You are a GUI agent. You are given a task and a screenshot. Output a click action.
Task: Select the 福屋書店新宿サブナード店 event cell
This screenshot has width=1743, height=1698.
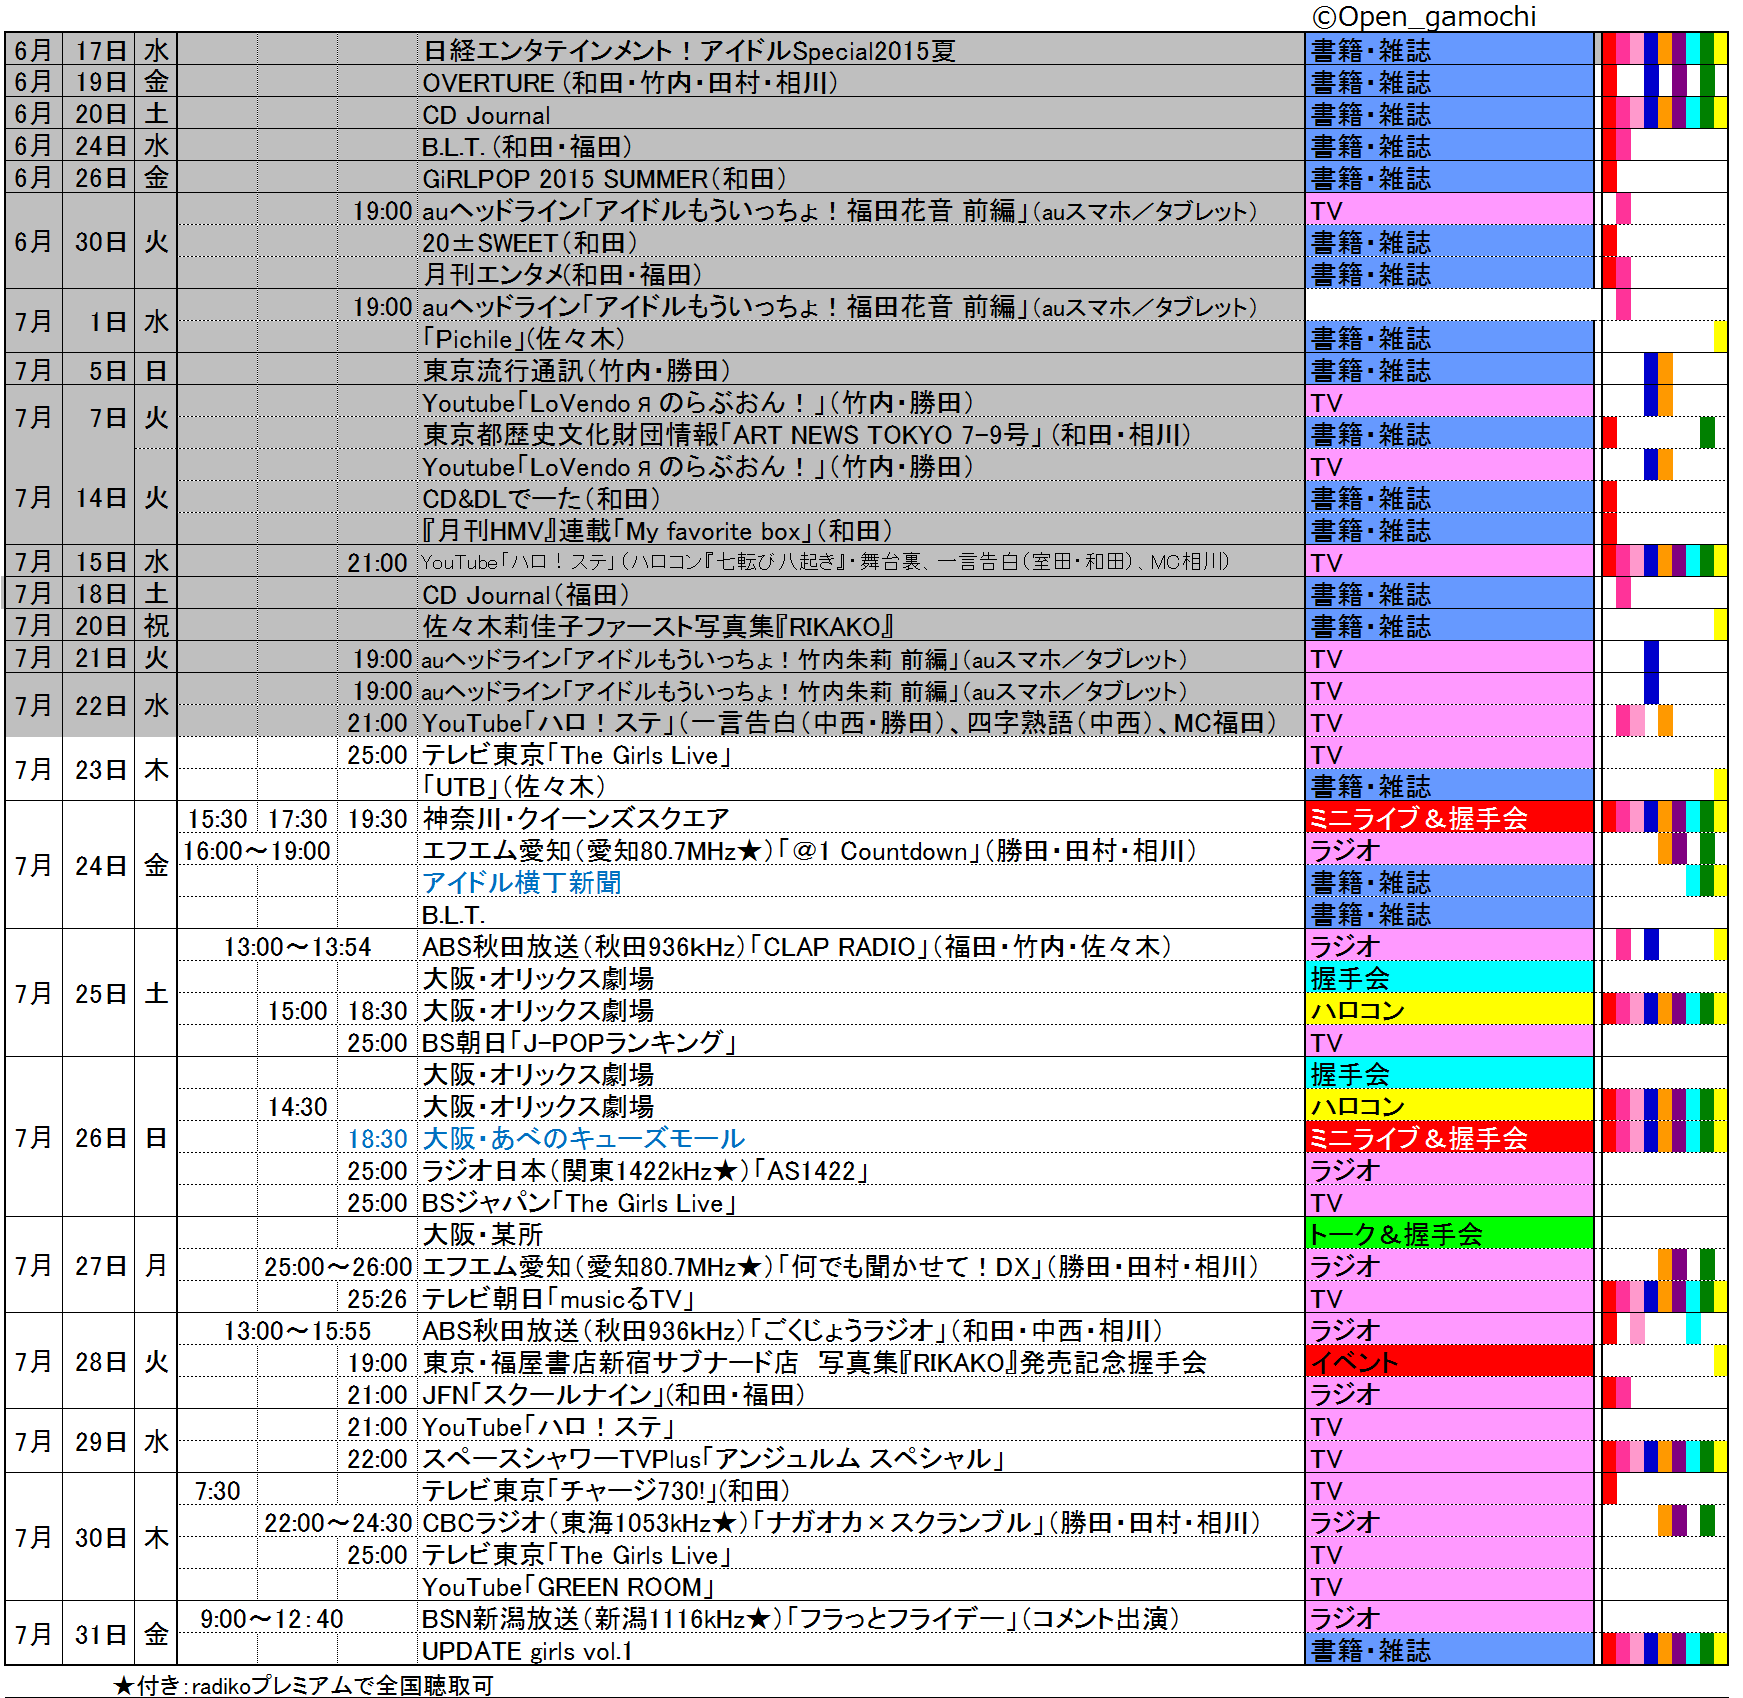[x=861, y=1362]
